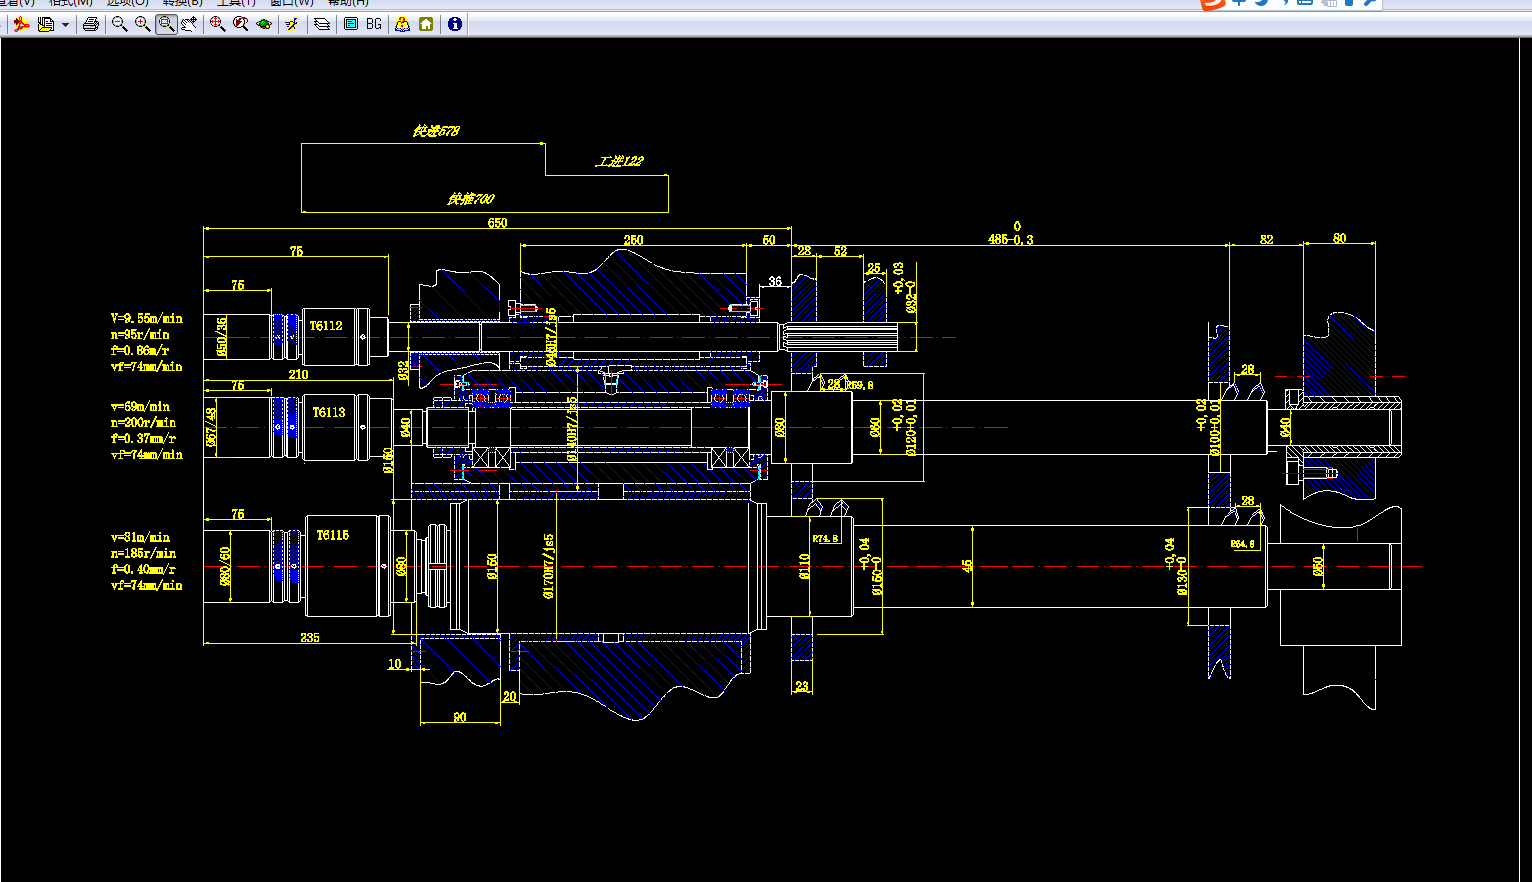Screen dimensions: 1532x882
Task: Click the blue info about icon
Action: tap(455, 24)
